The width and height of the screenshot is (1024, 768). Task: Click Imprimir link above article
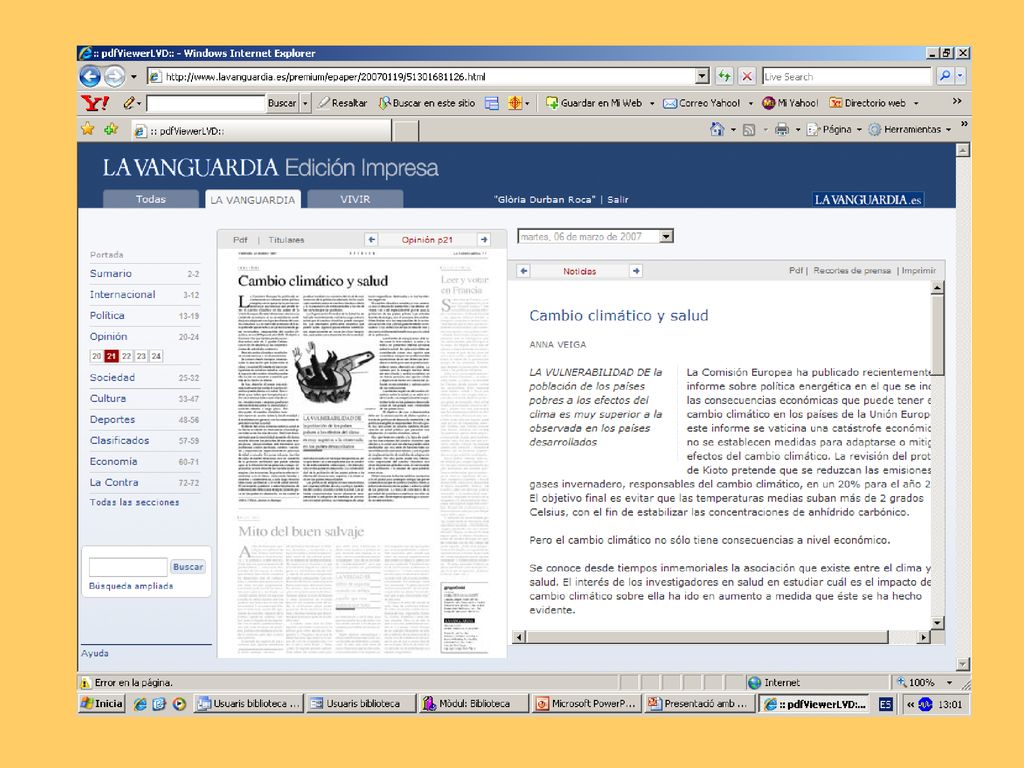click(x=919, y=270)
